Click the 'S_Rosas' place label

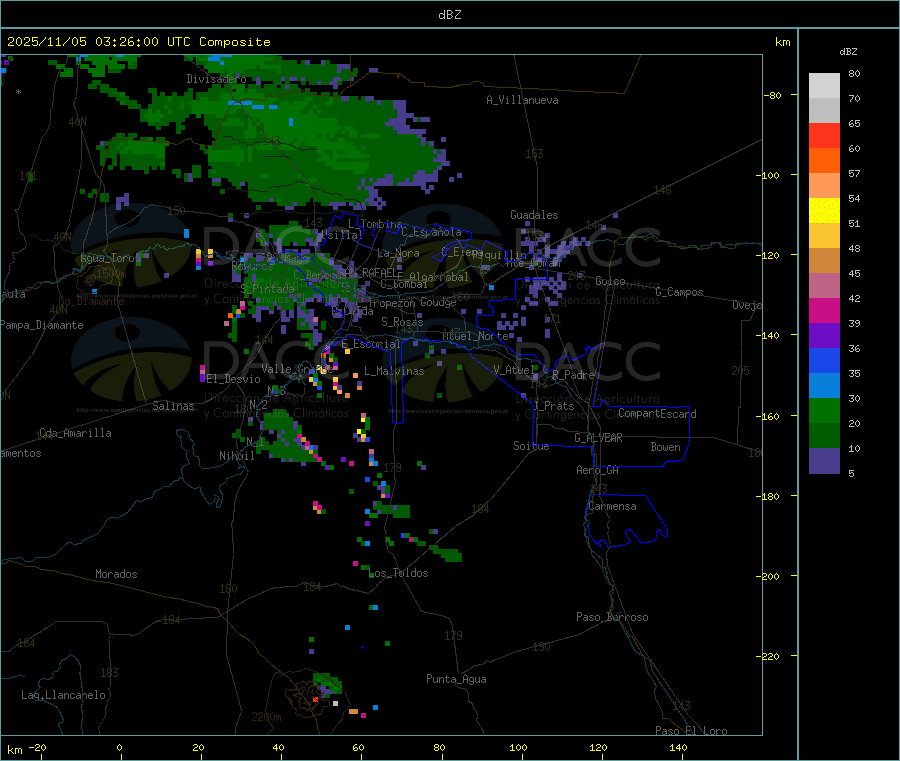402,322
